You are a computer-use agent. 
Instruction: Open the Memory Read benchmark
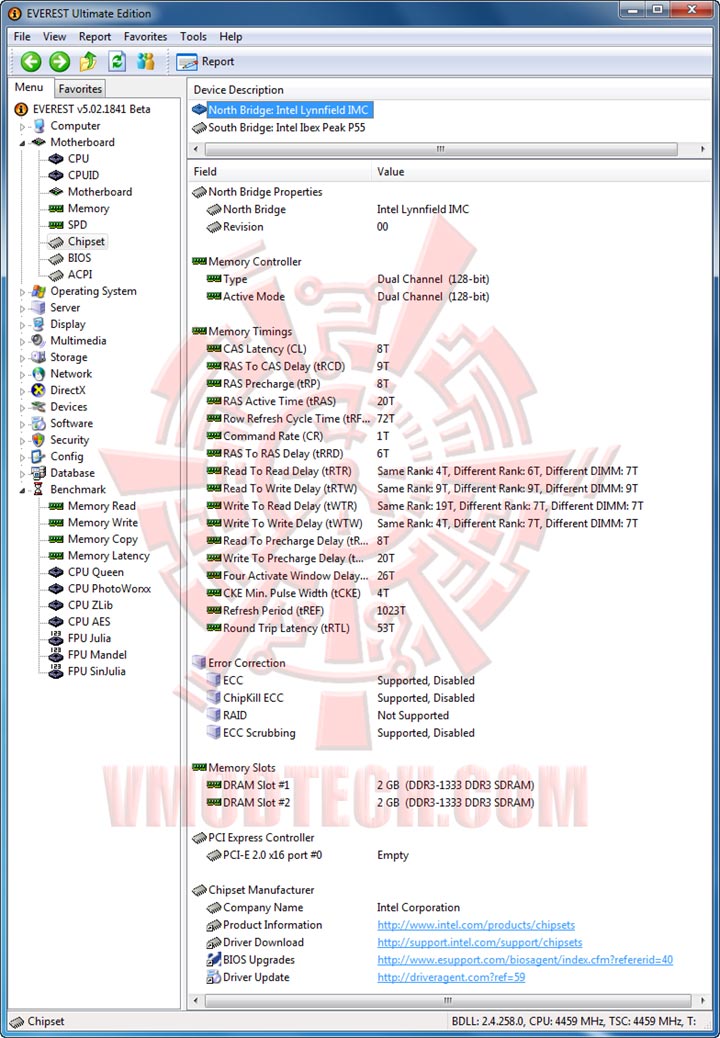[101, 506]
